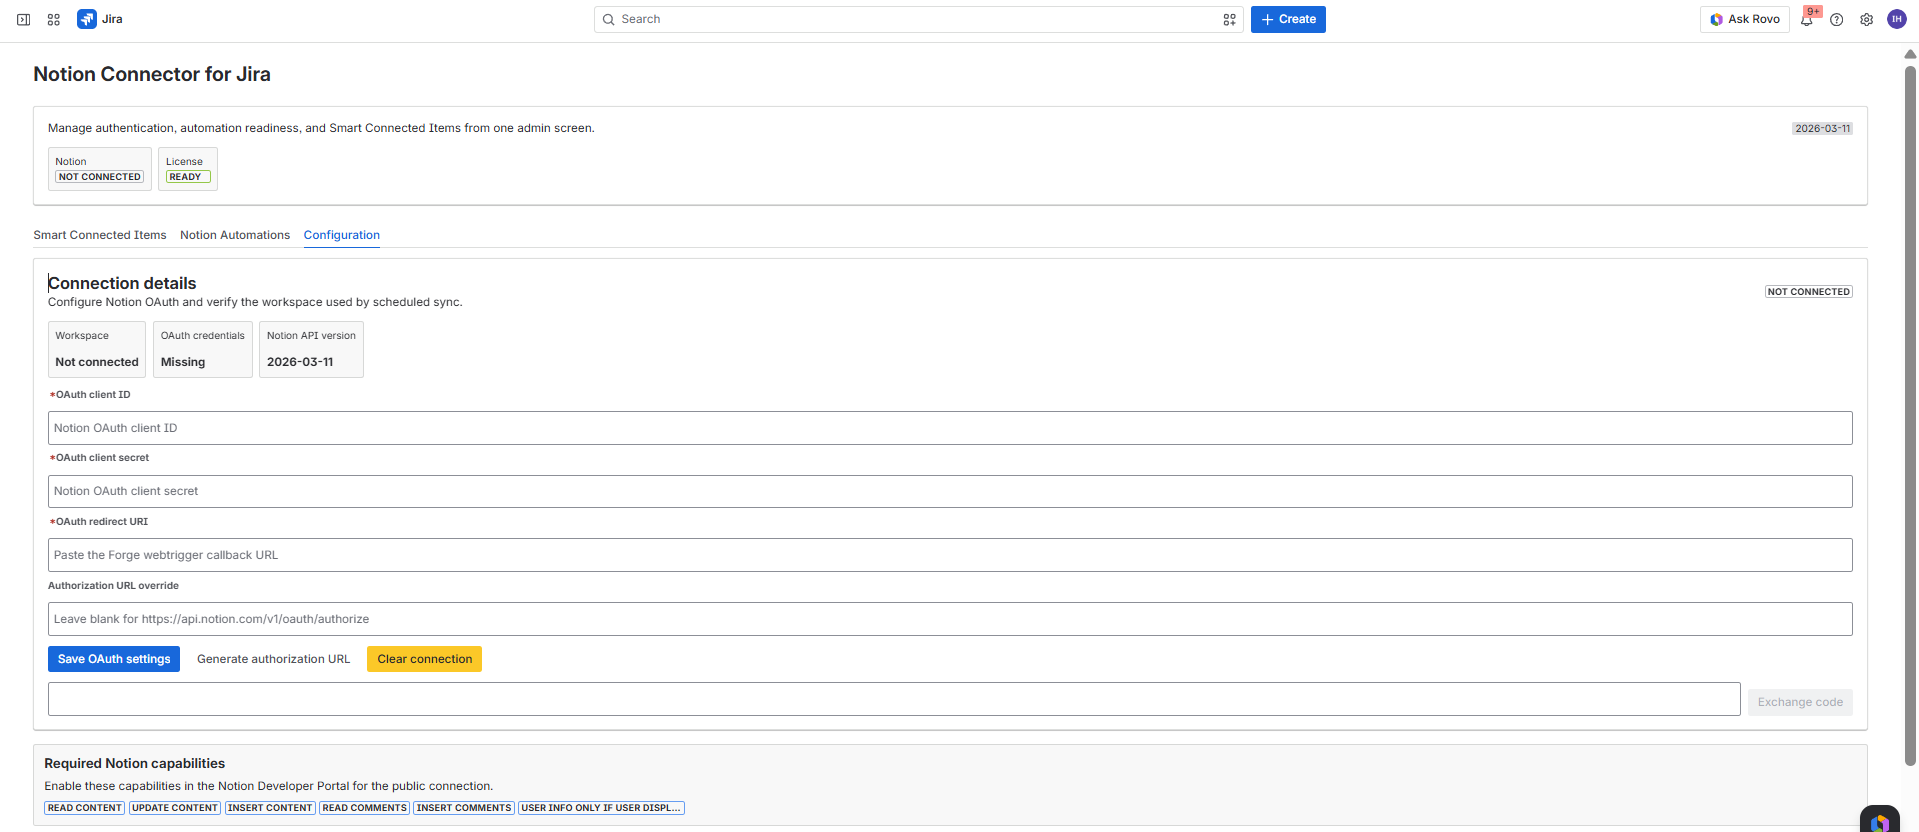
Task: Click Generate authorization URL
Action: point(274,659)
